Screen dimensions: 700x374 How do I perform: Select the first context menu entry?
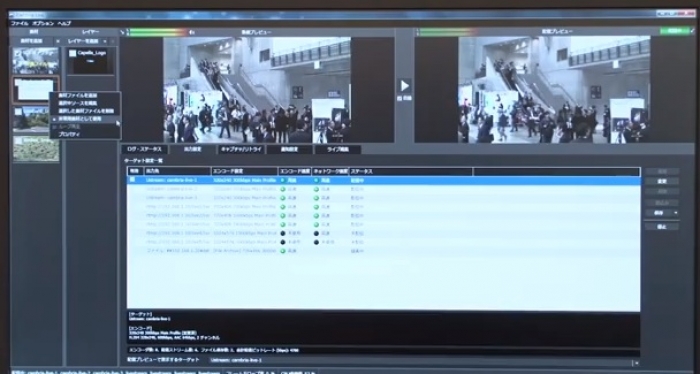85,96
